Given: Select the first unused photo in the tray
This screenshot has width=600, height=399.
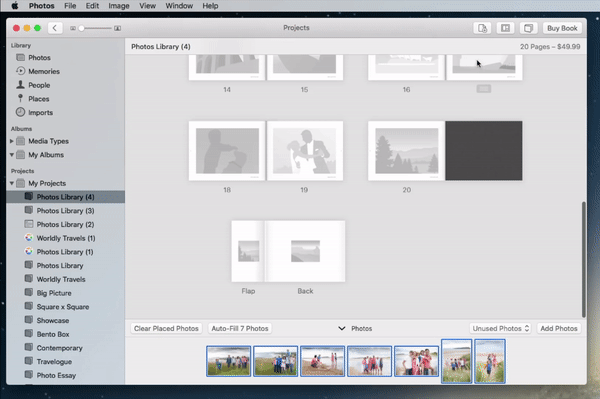Looking at the screenshot, I should pos(228,361).
